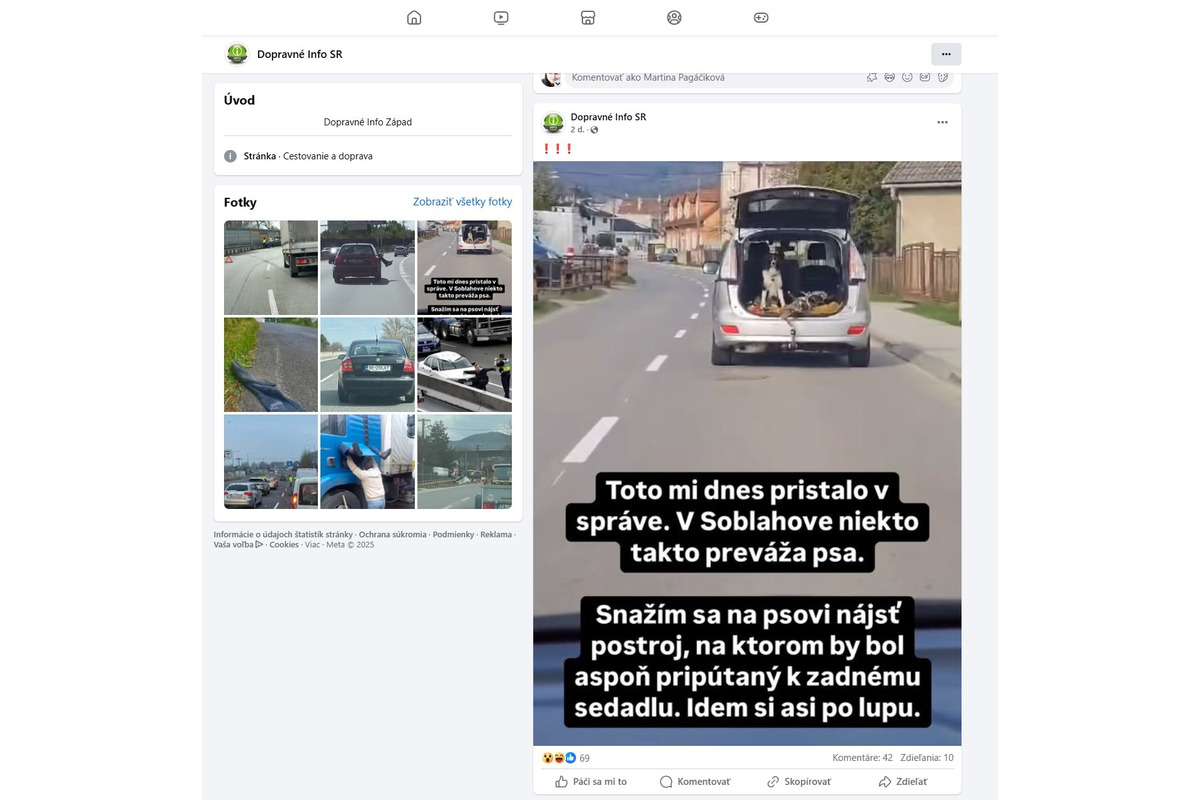Image resolution: width=1200 pixels, height=800 pixels.
Task: Open the page options three-dot button
Action: coord(946,54)
